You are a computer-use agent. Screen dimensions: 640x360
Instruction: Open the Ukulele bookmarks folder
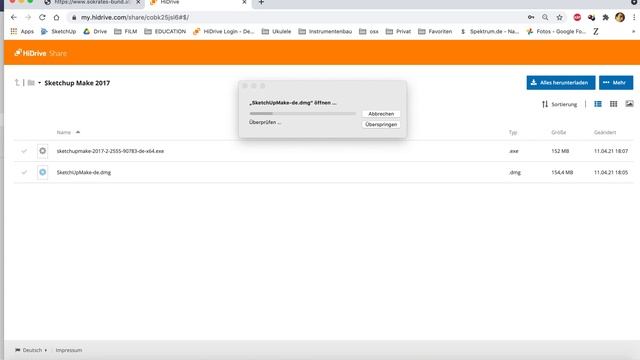(276, 31)
